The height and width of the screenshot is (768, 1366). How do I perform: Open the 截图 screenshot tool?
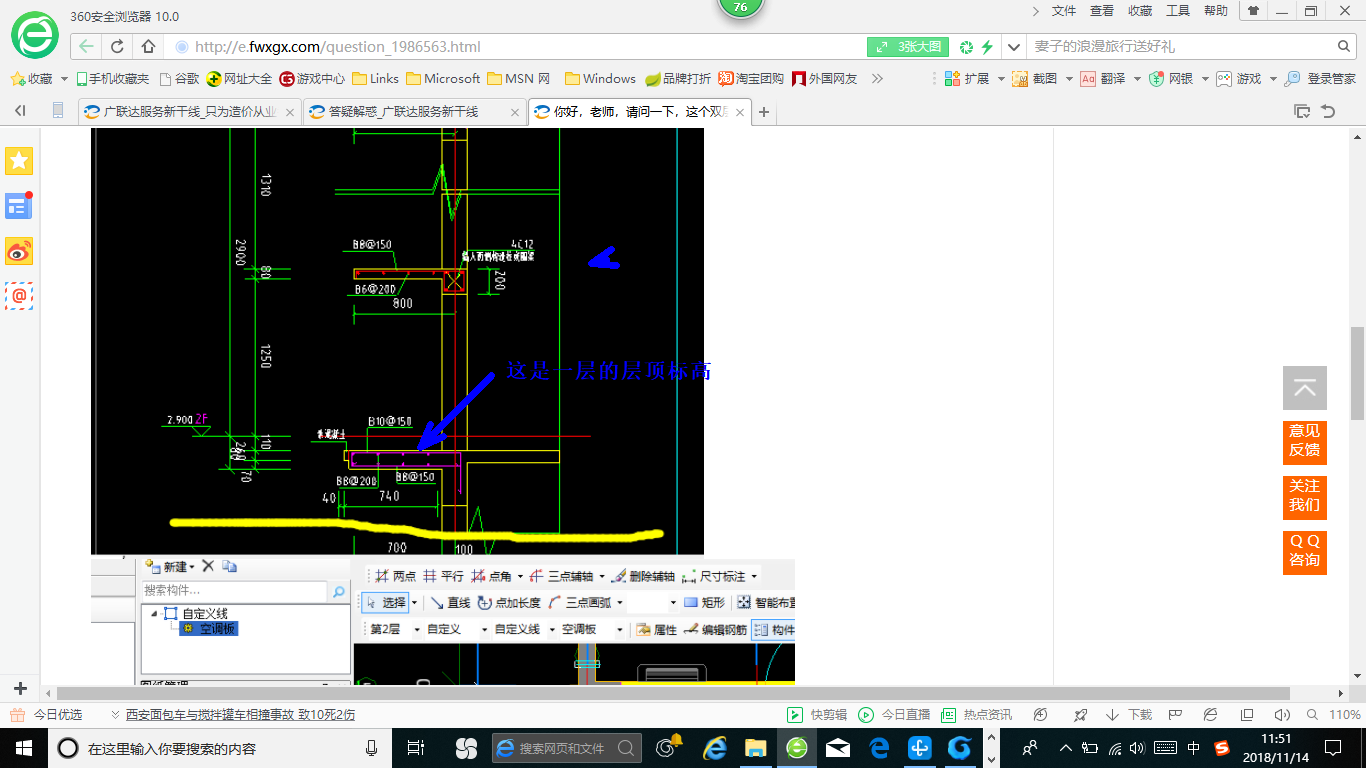1035,78
